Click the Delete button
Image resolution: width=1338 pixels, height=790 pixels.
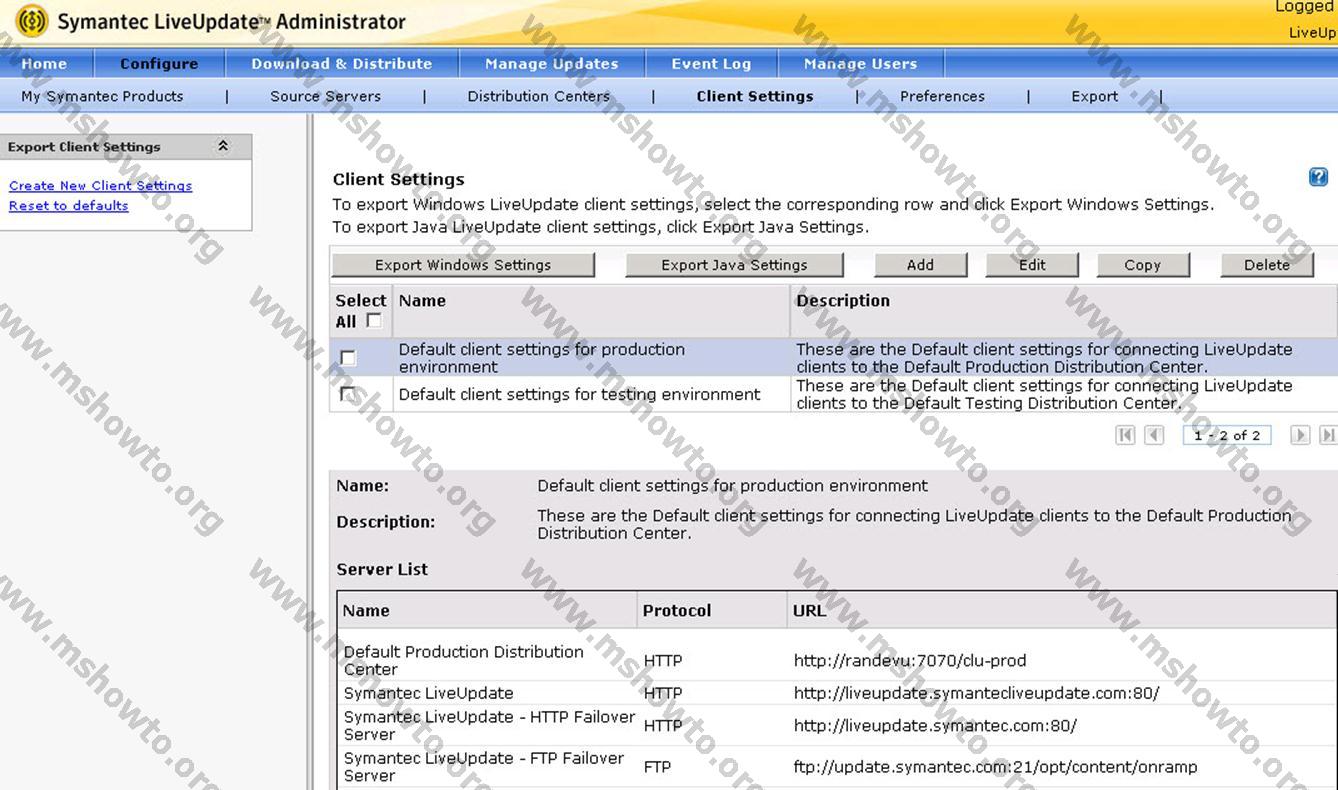point(1267,265)
